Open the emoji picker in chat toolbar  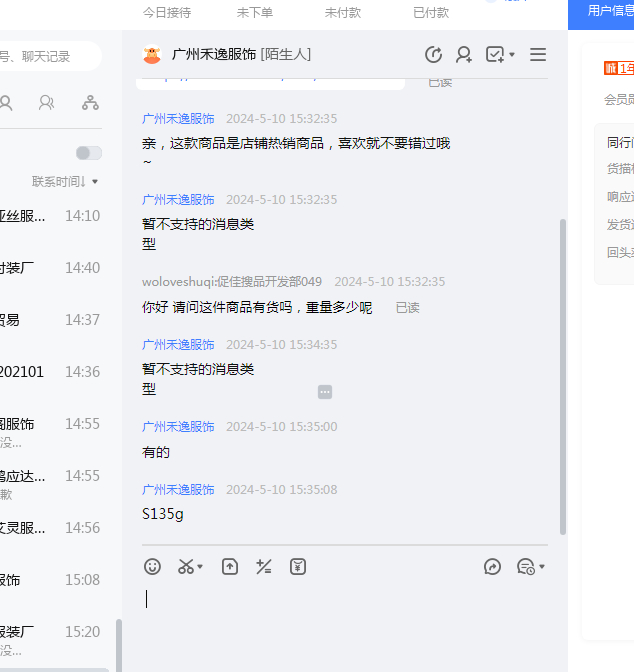152,567
